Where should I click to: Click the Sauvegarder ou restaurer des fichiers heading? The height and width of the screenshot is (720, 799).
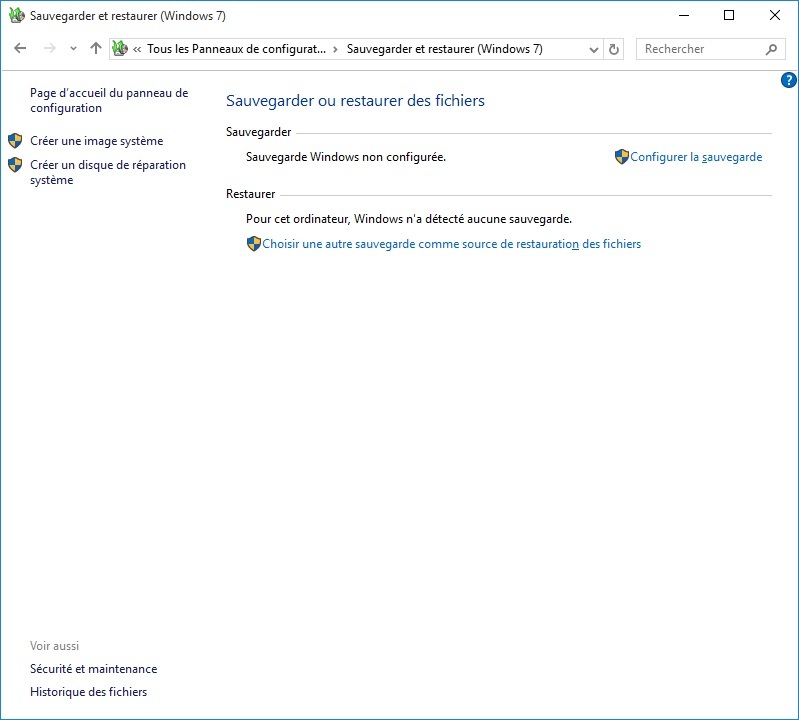[x=355, y=101]
